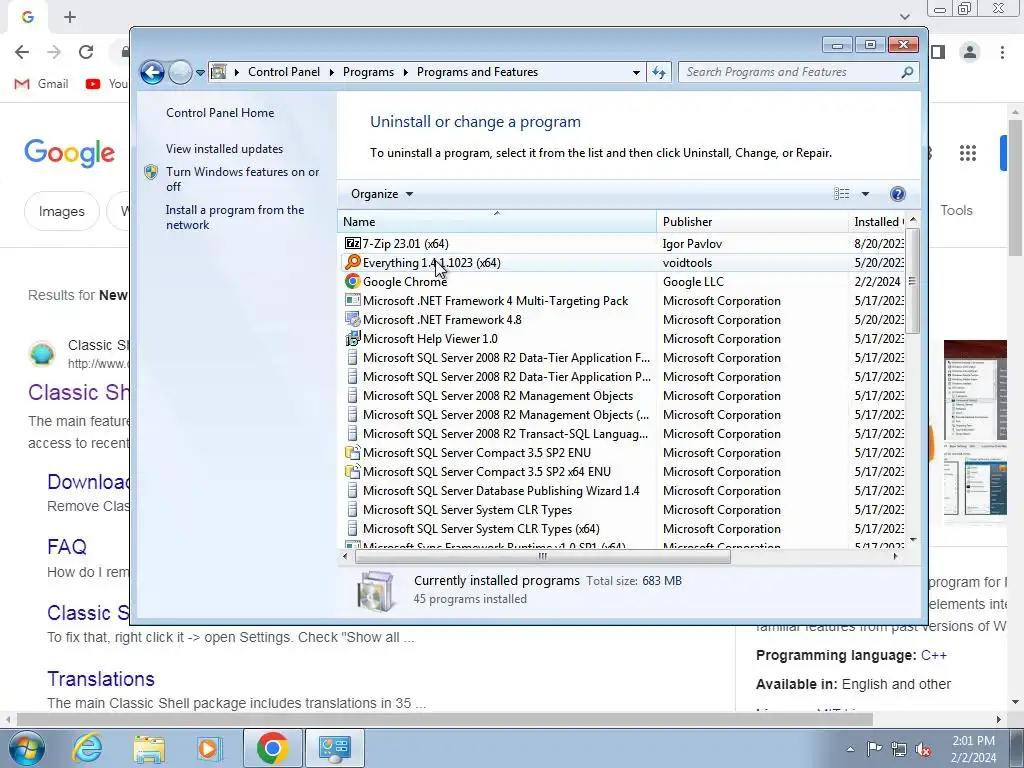Click Control Panel in the breadcrumb
The height and width of the screenshot is (768, 1024).
[x=284, y=72]
